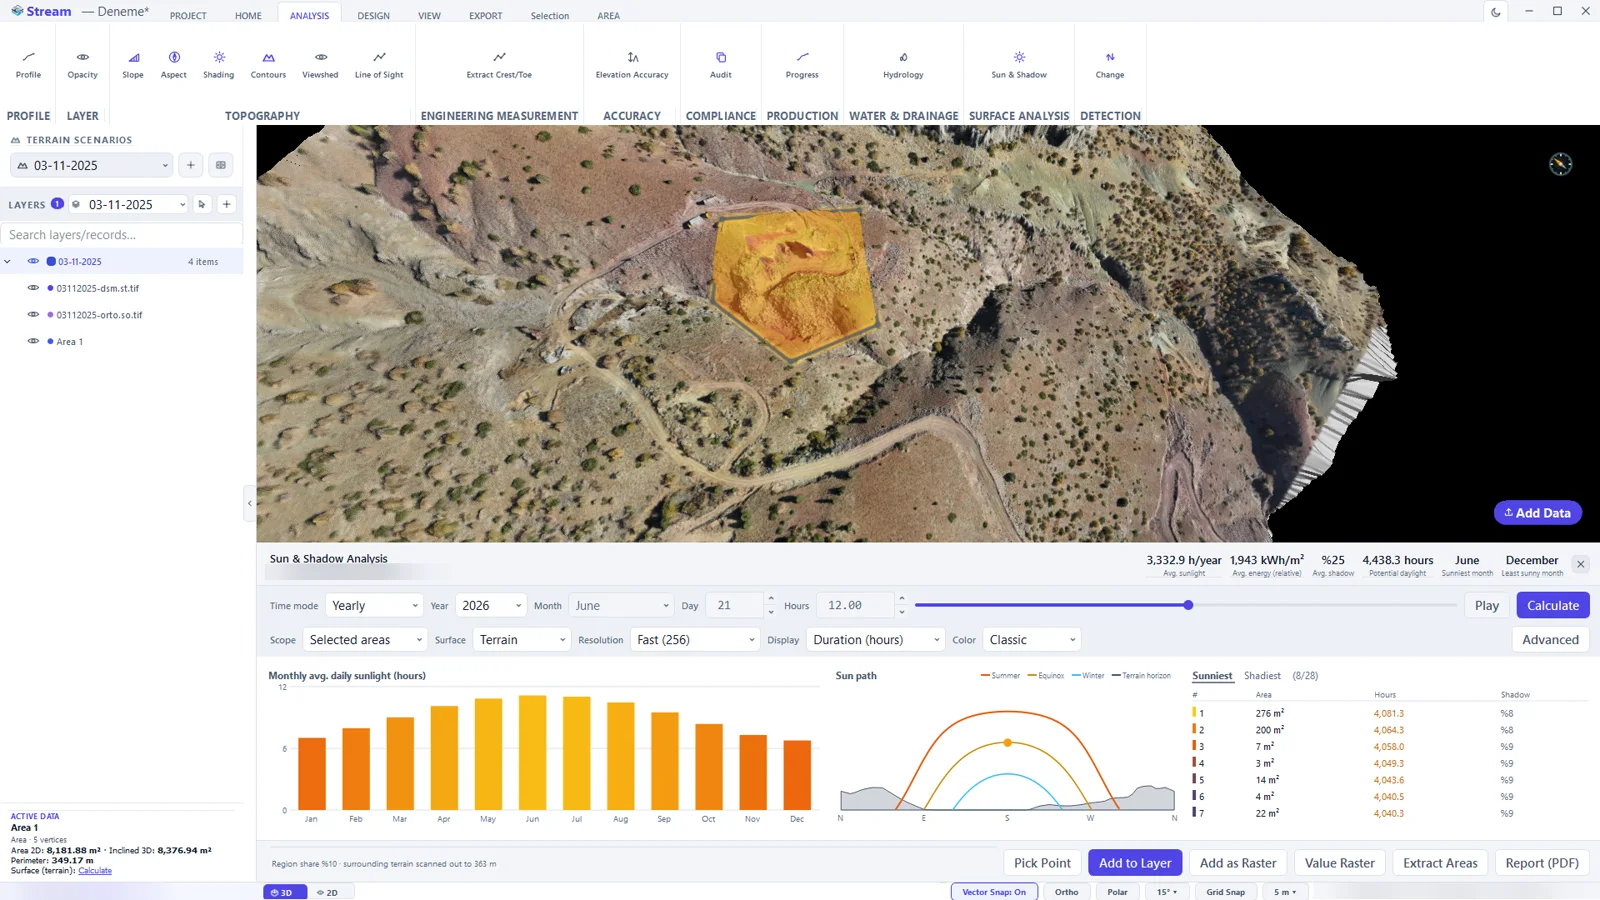
Task: Click the compass icon in viewport
Action: point(1561,164)
